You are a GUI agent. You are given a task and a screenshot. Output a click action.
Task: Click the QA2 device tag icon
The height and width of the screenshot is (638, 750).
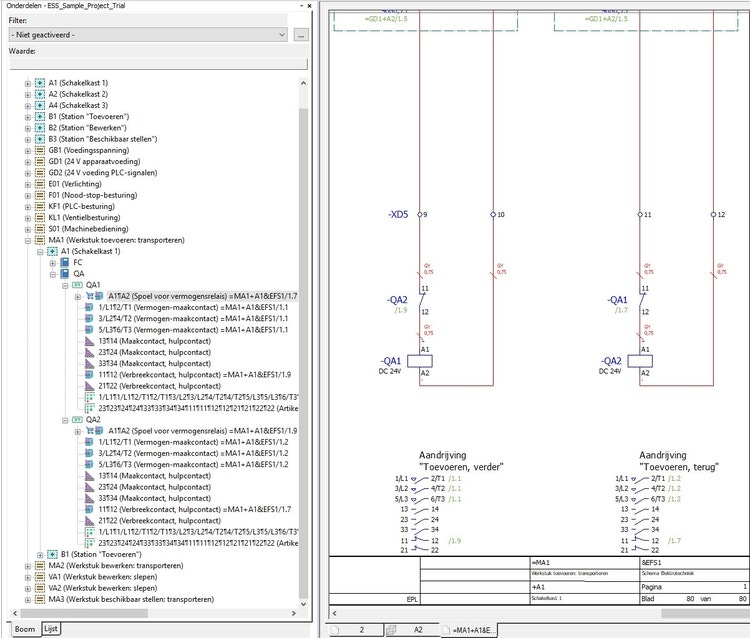(x=78, y=420)
